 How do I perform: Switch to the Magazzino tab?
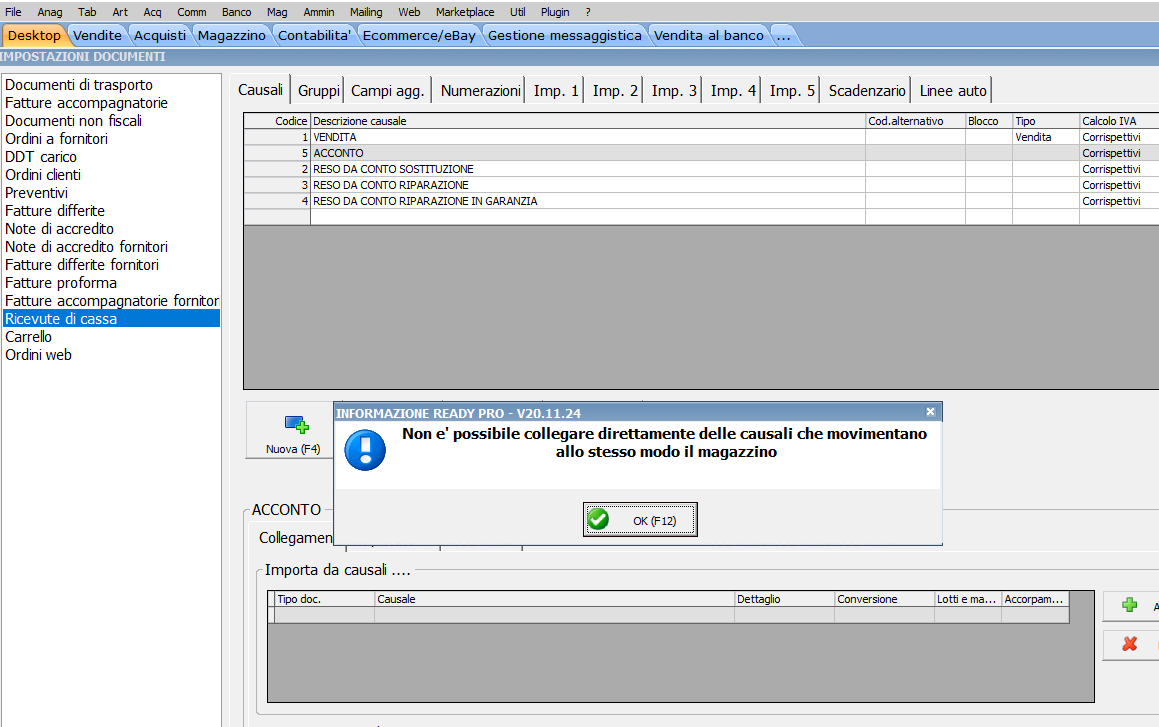231,35
